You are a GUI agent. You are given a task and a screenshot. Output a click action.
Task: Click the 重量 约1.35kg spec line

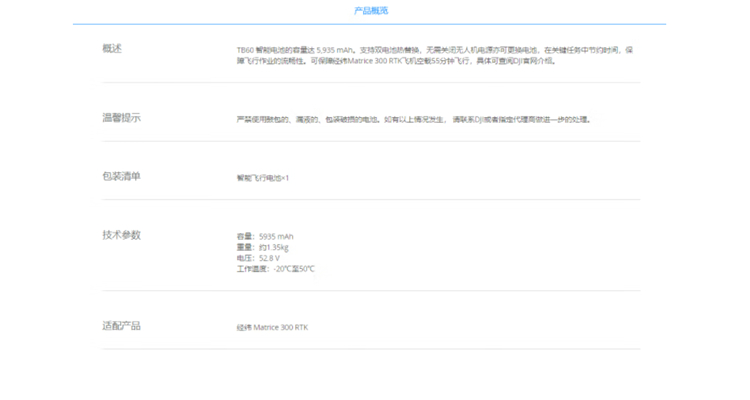(x=263, y=247)
